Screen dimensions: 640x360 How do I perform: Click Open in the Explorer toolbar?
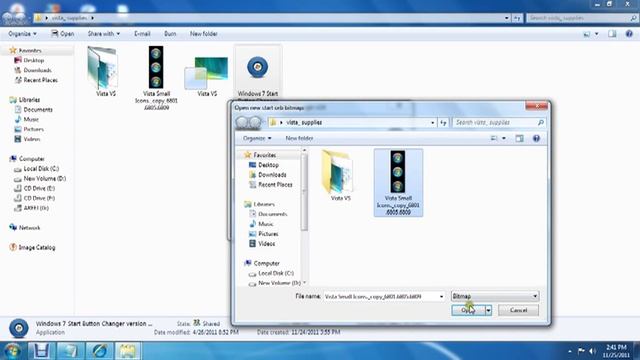pyautogui.click(x=62, y=34)
